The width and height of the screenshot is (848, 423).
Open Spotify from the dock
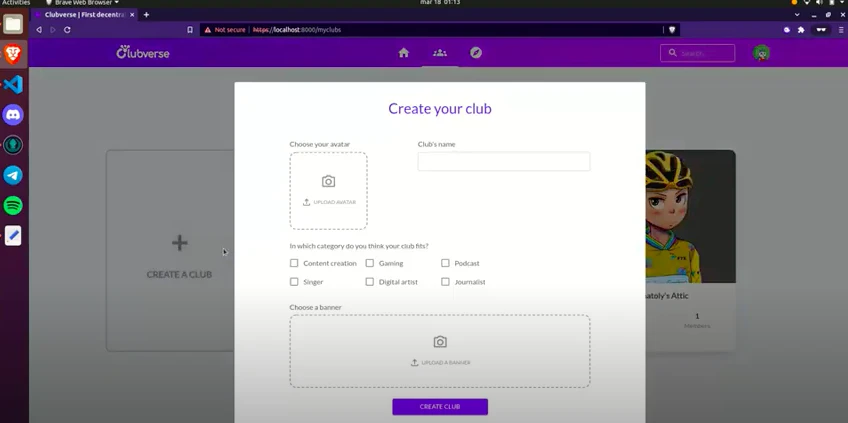(x=12, y=206)
